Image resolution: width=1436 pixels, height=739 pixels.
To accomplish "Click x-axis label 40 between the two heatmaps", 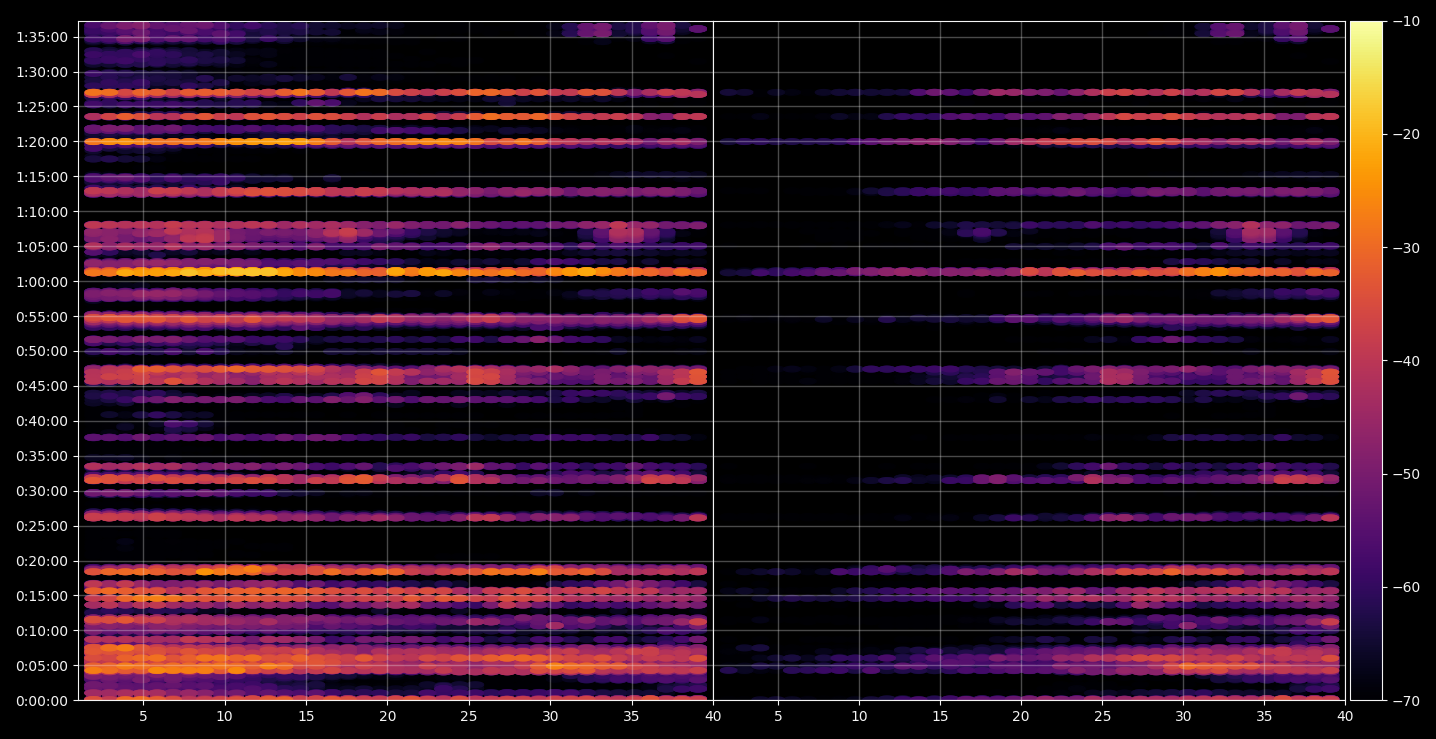I will (713, 717).
